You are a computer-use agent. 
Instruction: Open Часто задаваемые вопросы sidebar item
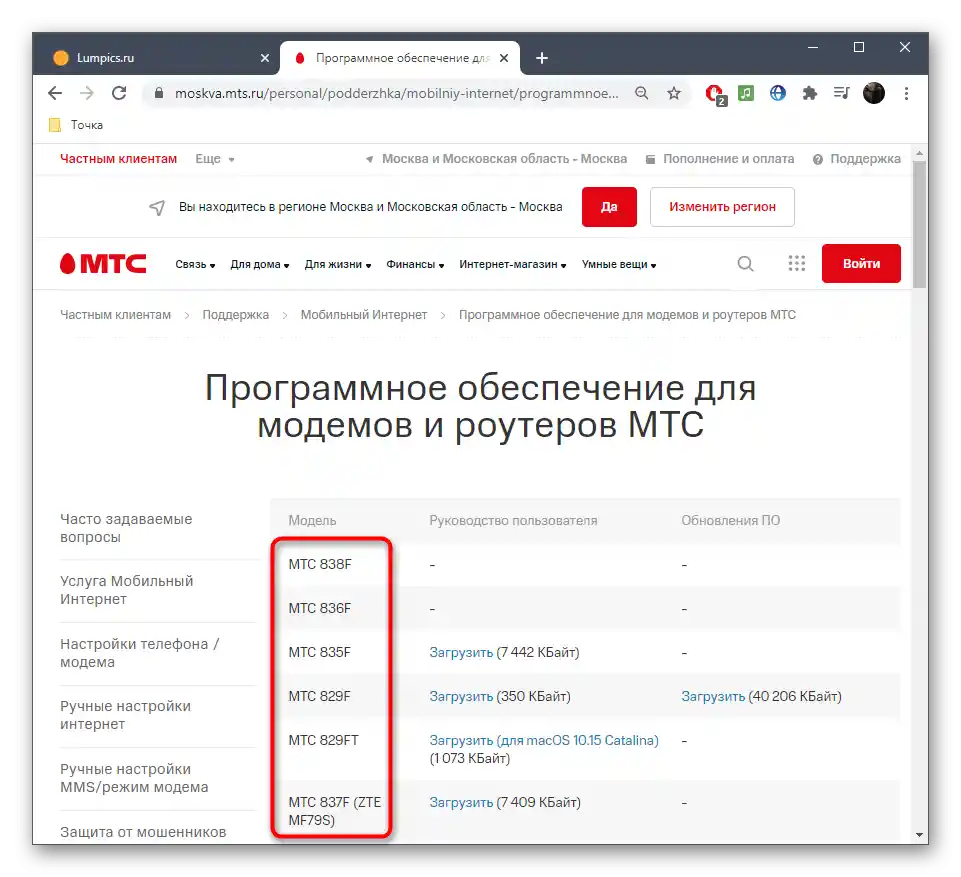point(126,528)
